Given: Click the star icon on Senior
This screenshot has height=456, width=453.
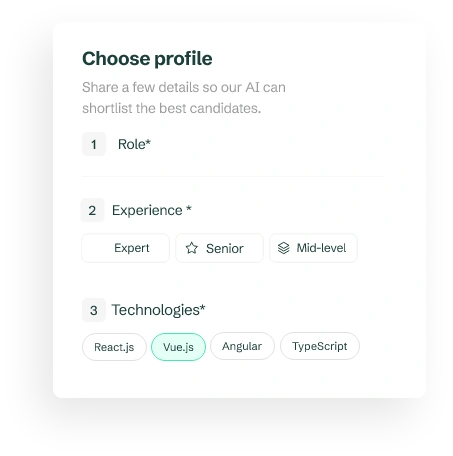Looking at the screenshot, I should [192, 248].
